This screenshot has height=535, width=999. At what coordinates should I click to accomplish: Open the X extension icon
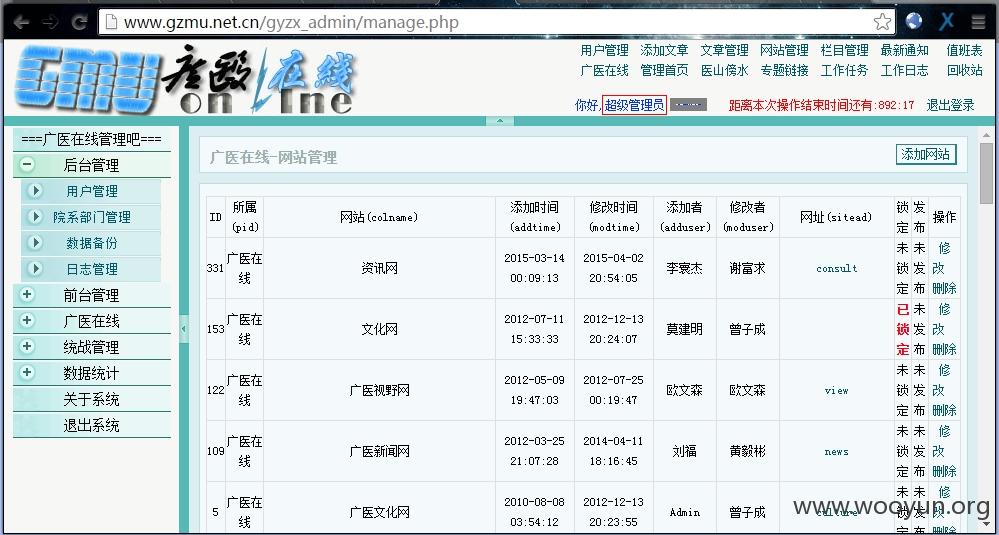point(947,22)
